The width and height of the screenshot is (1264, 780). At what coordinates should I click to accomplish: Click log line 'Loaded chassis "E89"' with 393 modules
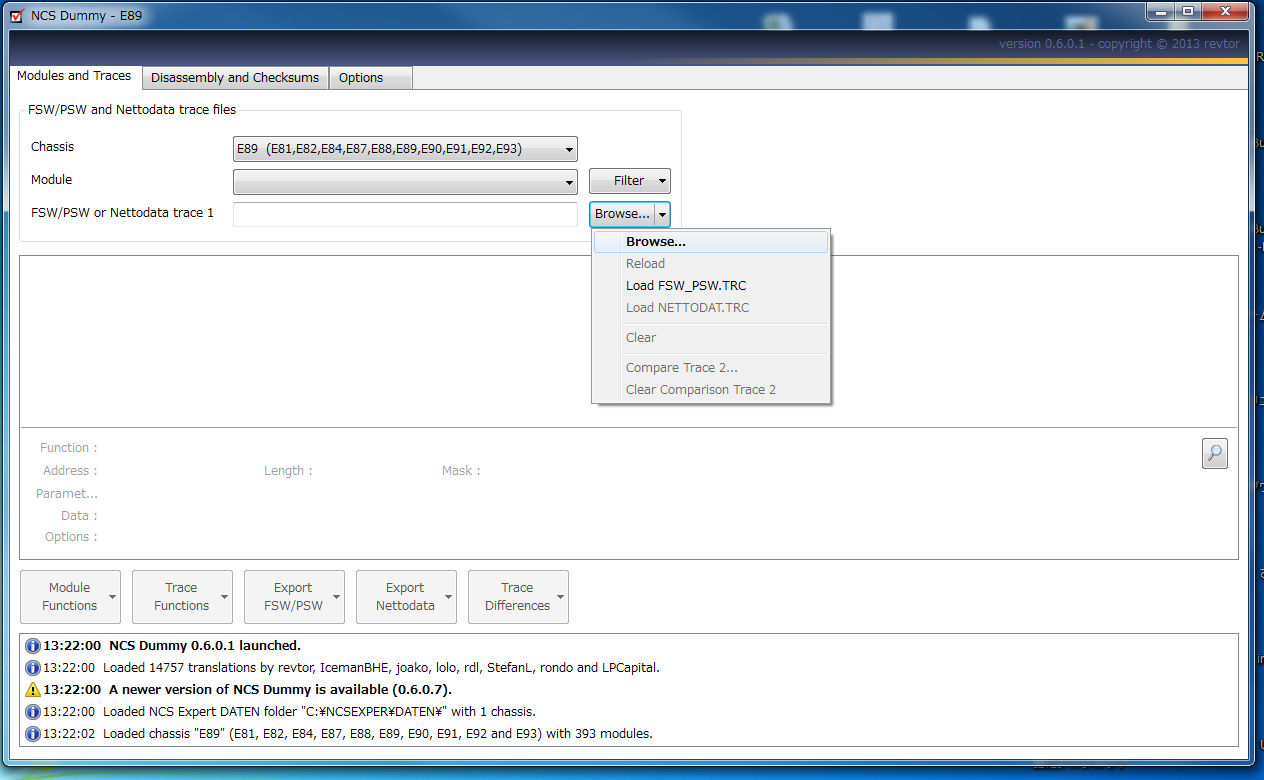347,734
